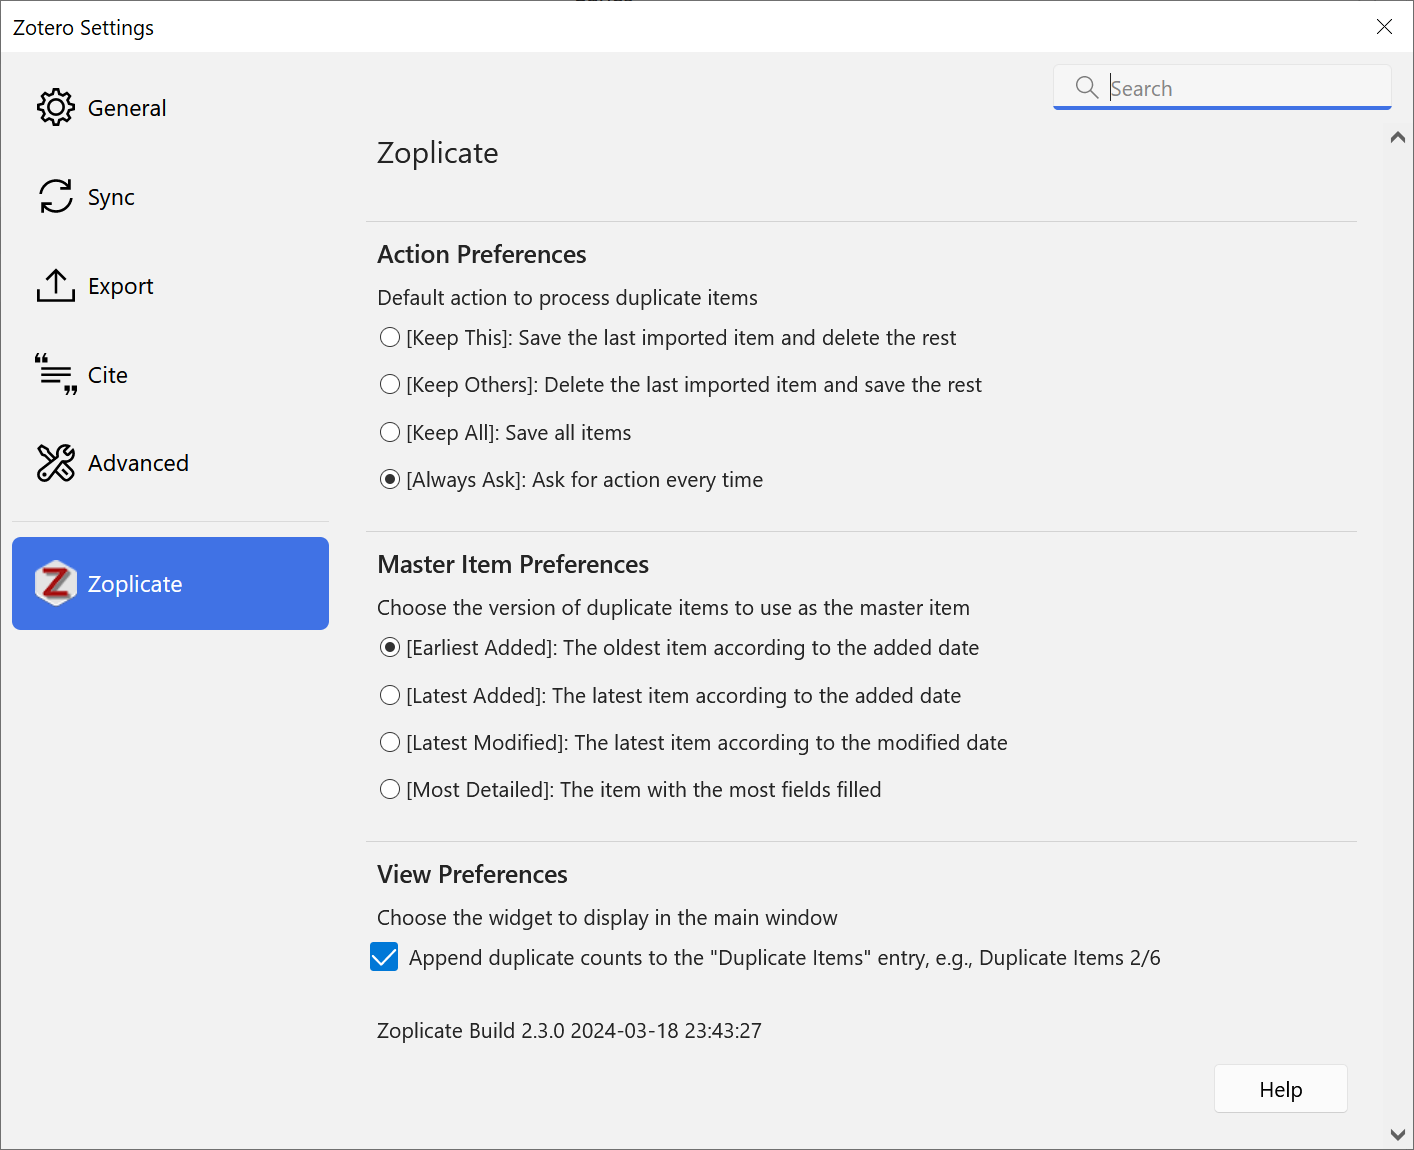
Task: Uncheck Append duplicate counts checkbox
Action: coord(384,957)
